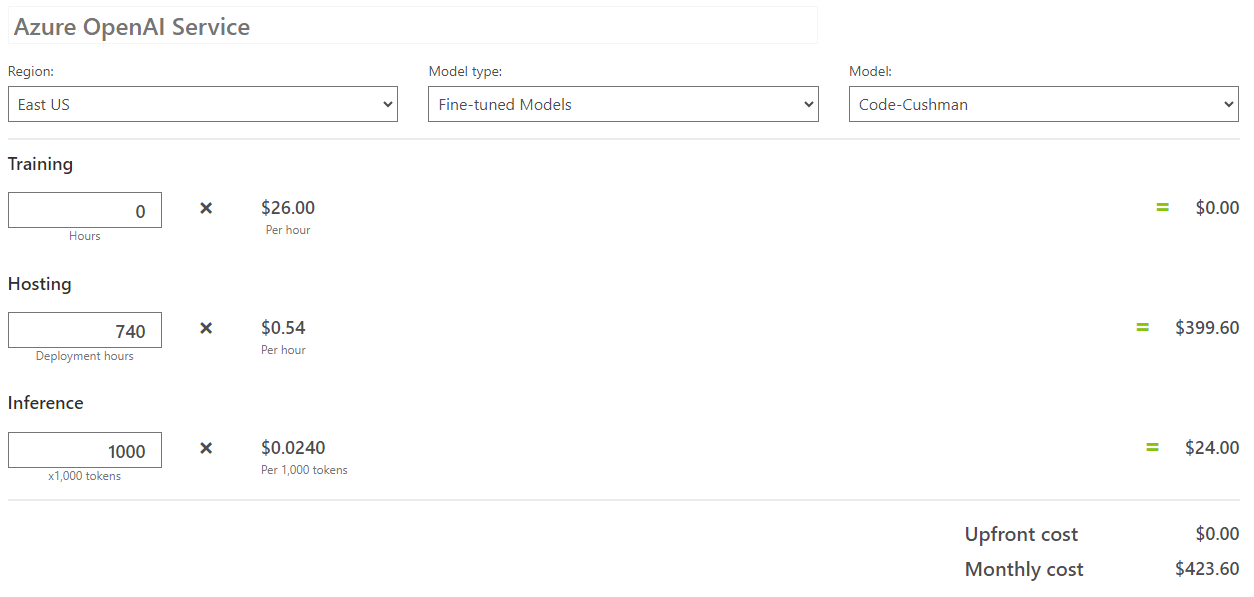Viewport: 1254px width, 597px height.
Task: Click the Hosting section heading
Action: pyautogui.click(x=40, y=284)
